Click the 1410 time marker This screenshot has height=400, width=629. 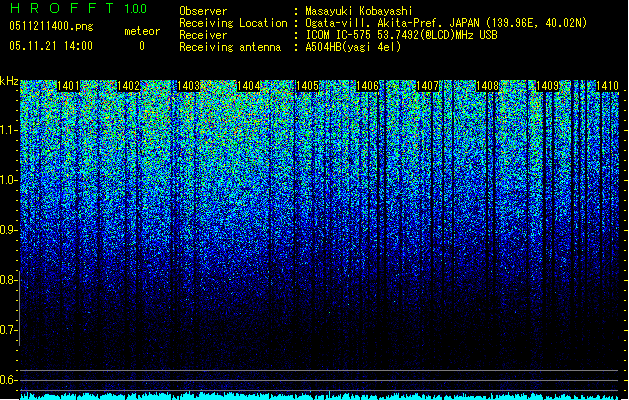607,86
